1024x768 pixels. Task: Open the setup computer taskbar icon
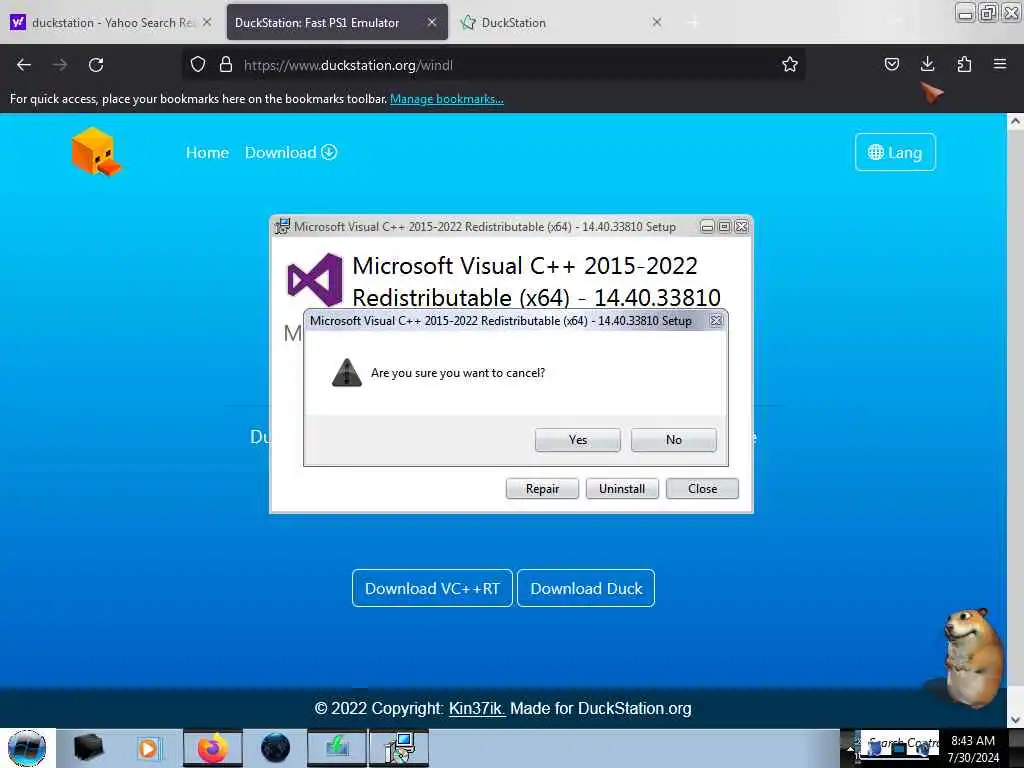[399, 748]
